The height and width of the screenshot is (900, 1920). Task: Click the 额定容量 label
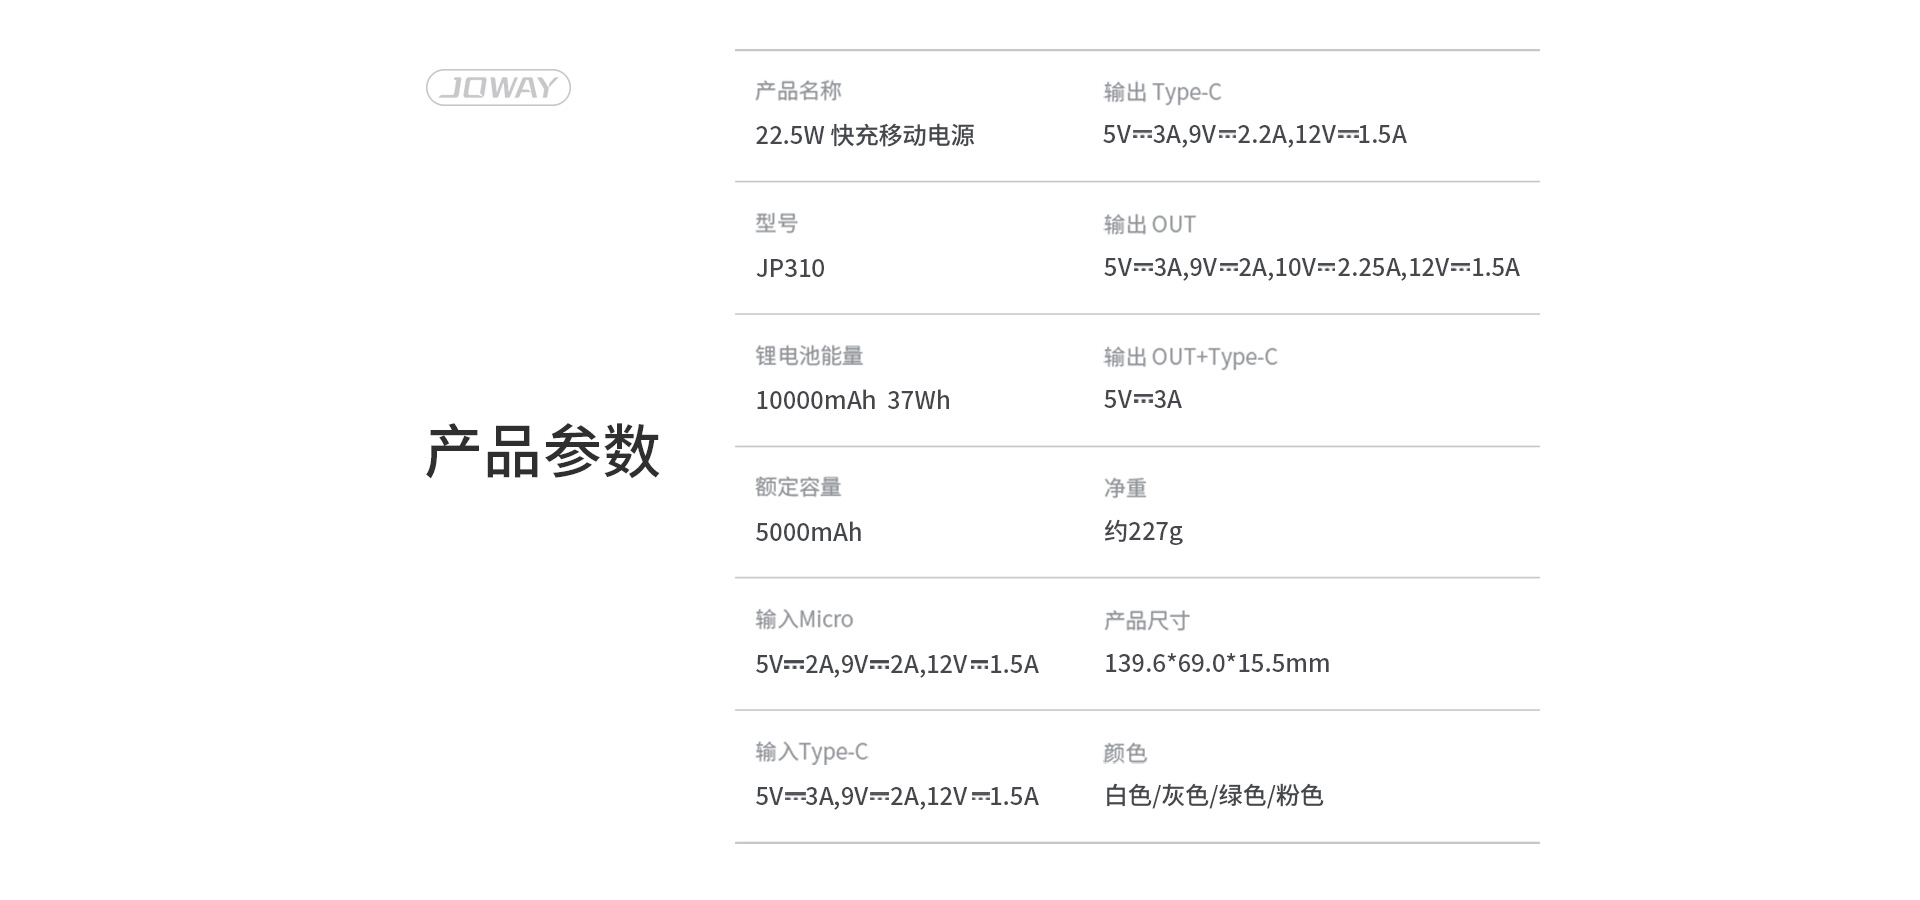click(798, 487)
